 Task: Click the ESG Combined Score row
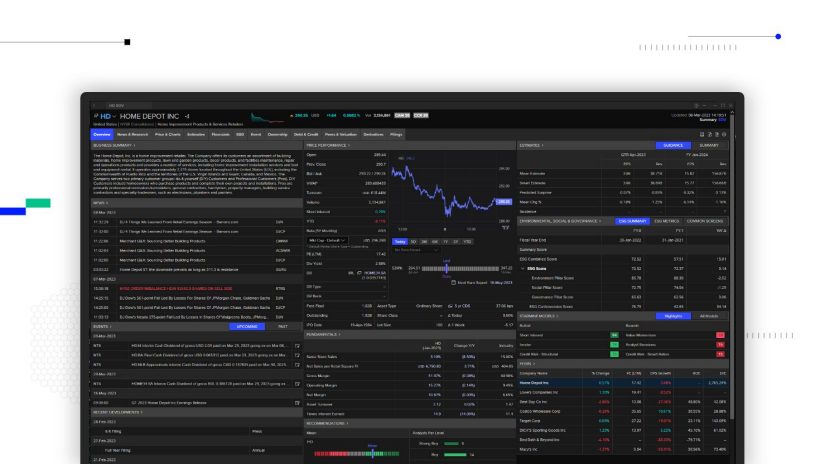[623, 259]
